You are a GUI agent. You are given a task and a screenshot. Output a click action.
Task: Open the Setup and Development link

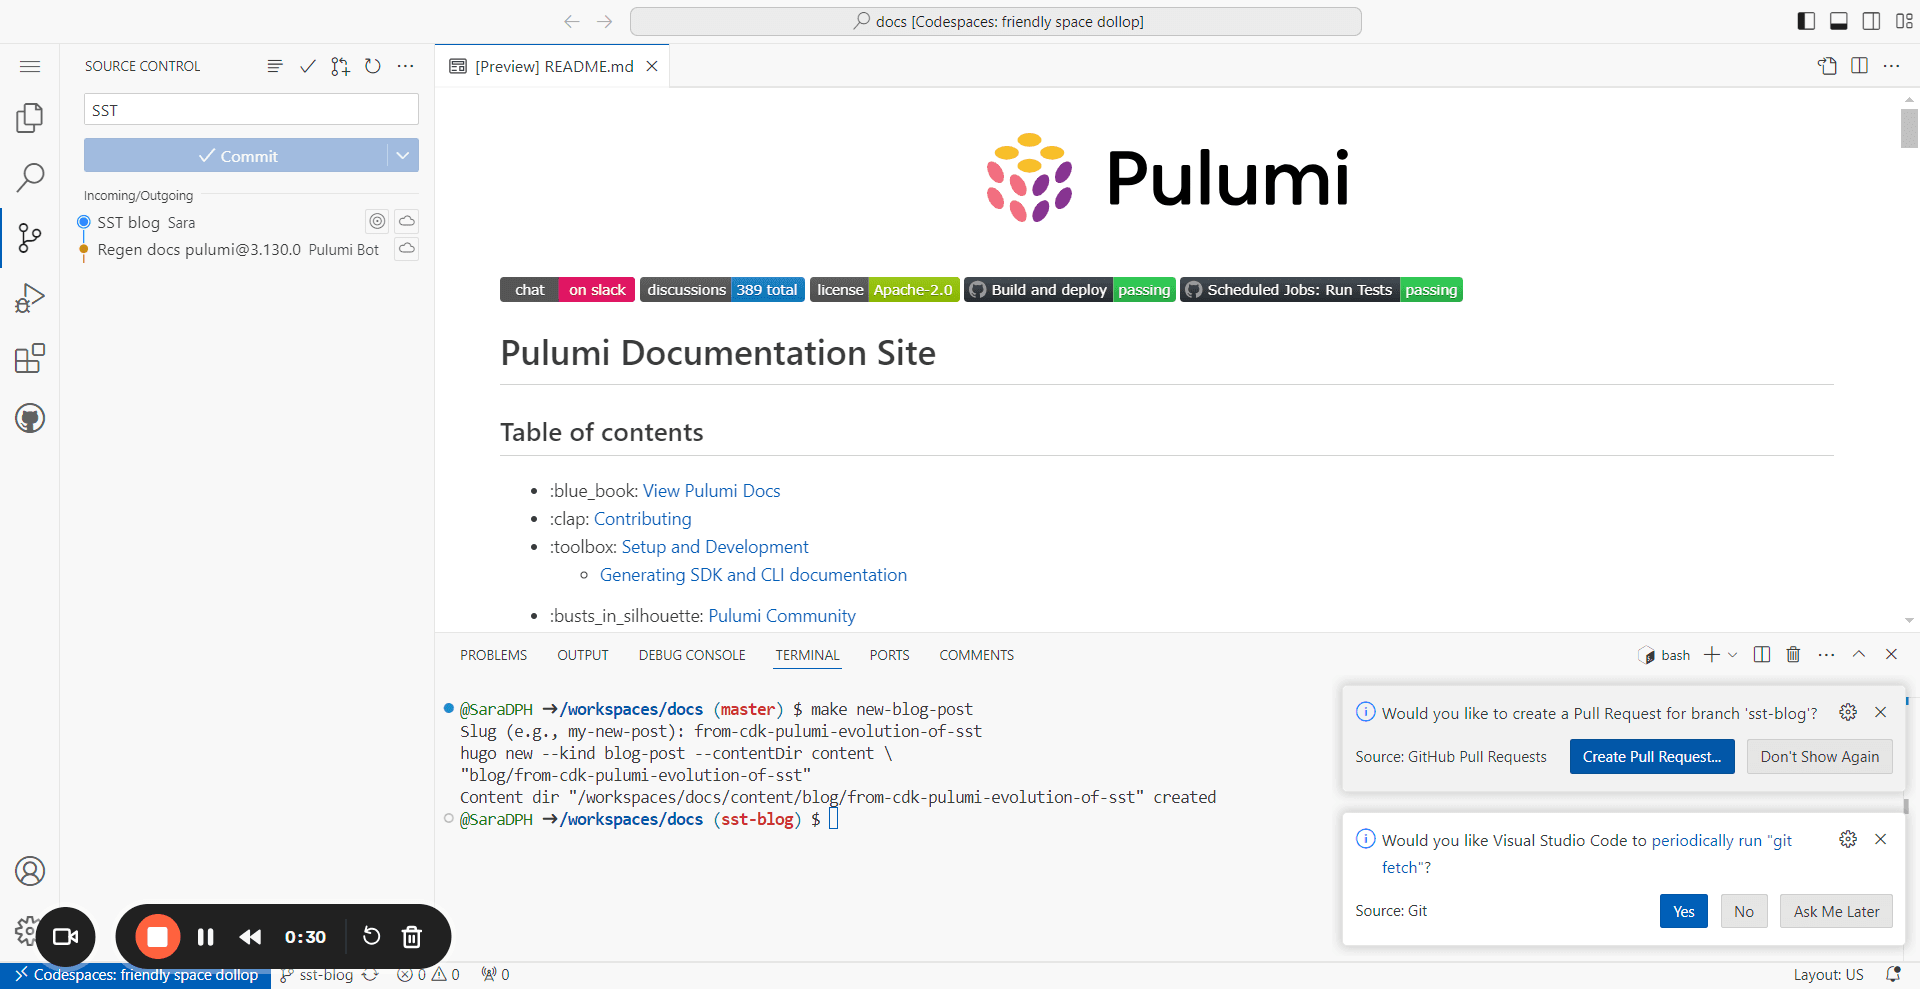(x=715, y=547)
